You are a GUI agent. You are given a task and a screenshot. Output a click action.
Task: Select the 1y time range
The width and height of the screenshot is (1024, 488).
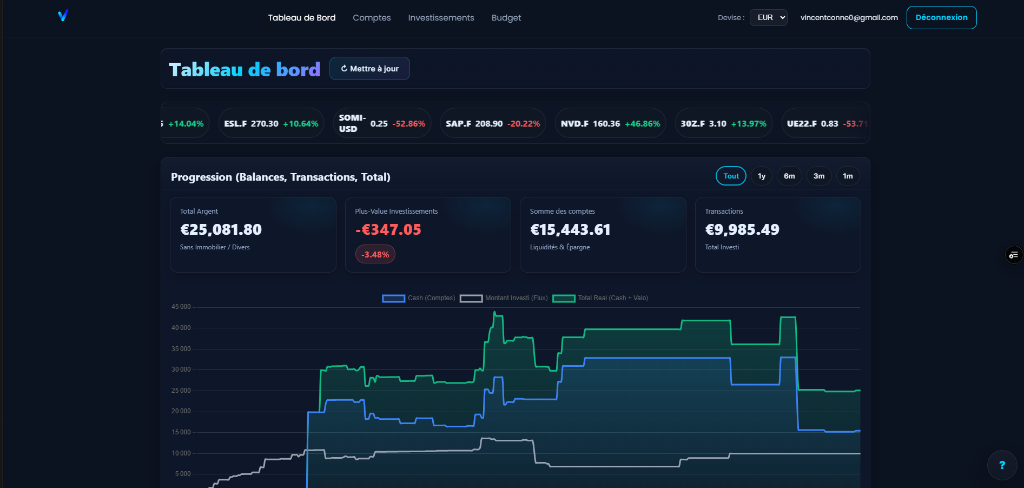click(762, 176)
